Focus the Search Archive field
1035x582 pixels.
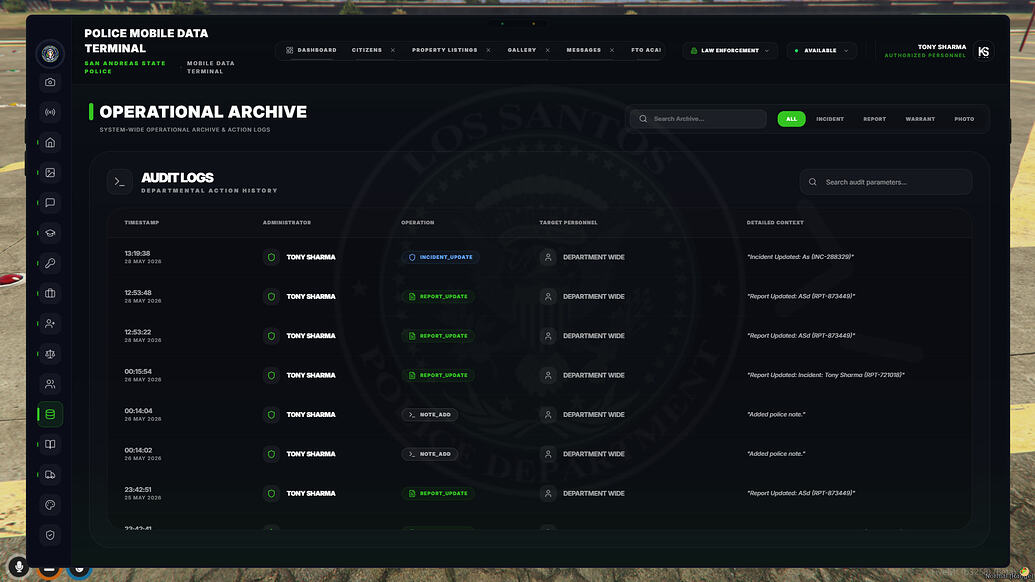pyautogui.click(x=698, y=119)
